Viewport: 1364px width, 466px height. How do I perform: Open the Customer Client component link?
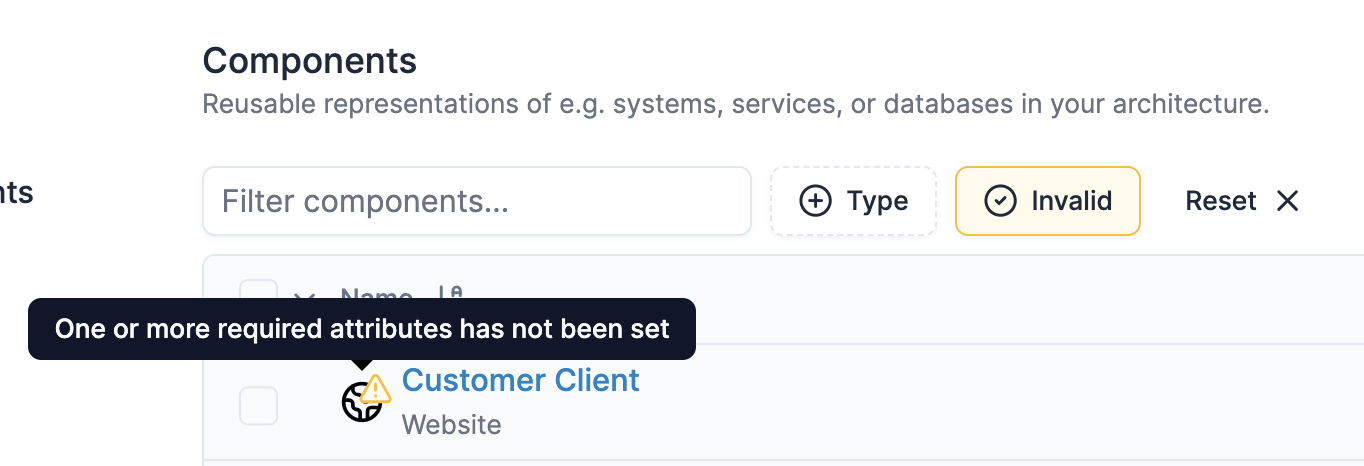tap(521, 380)
